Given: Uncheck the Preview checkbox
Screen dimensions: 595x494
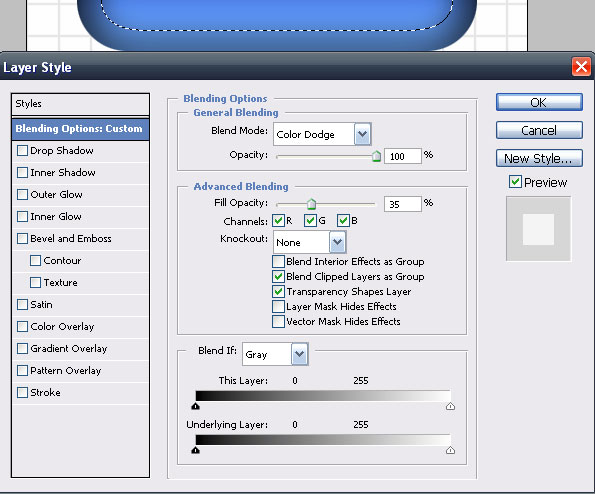Looking at the screenshot, I should pos(515,182).
